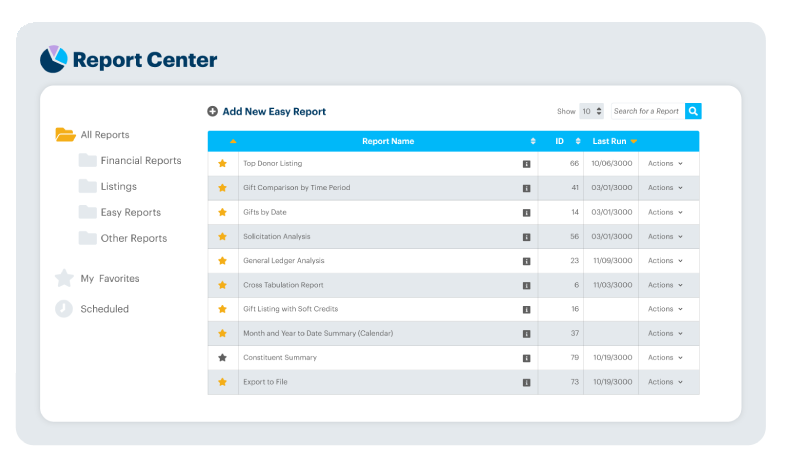
Task: Expand Actions dropdown for Gift Comparison row
Action: [665, 188]
